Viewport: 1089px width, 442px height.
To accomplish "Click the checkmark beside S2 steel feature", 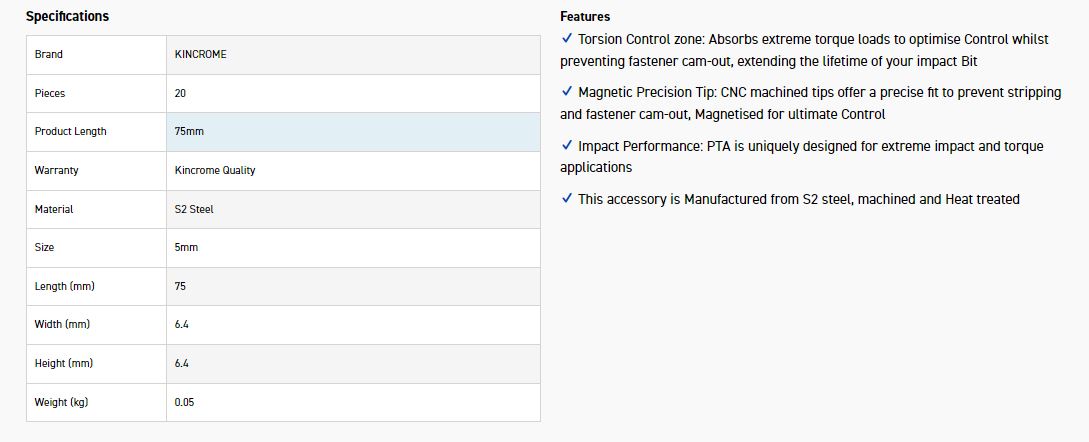I will point(567,199).
